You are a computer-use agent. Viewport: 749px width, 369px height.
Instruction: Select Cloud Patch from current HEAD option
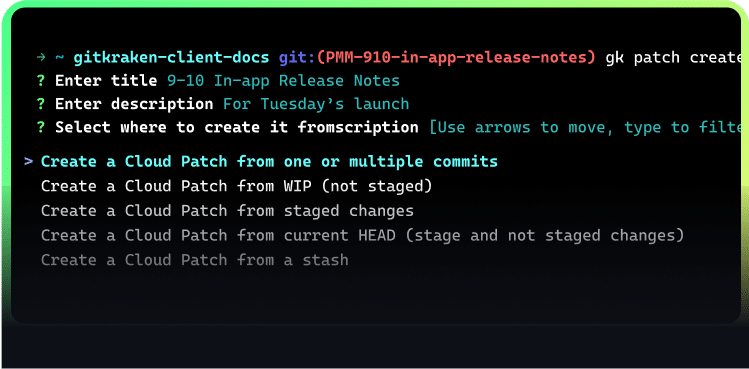[x=363, y=236]
